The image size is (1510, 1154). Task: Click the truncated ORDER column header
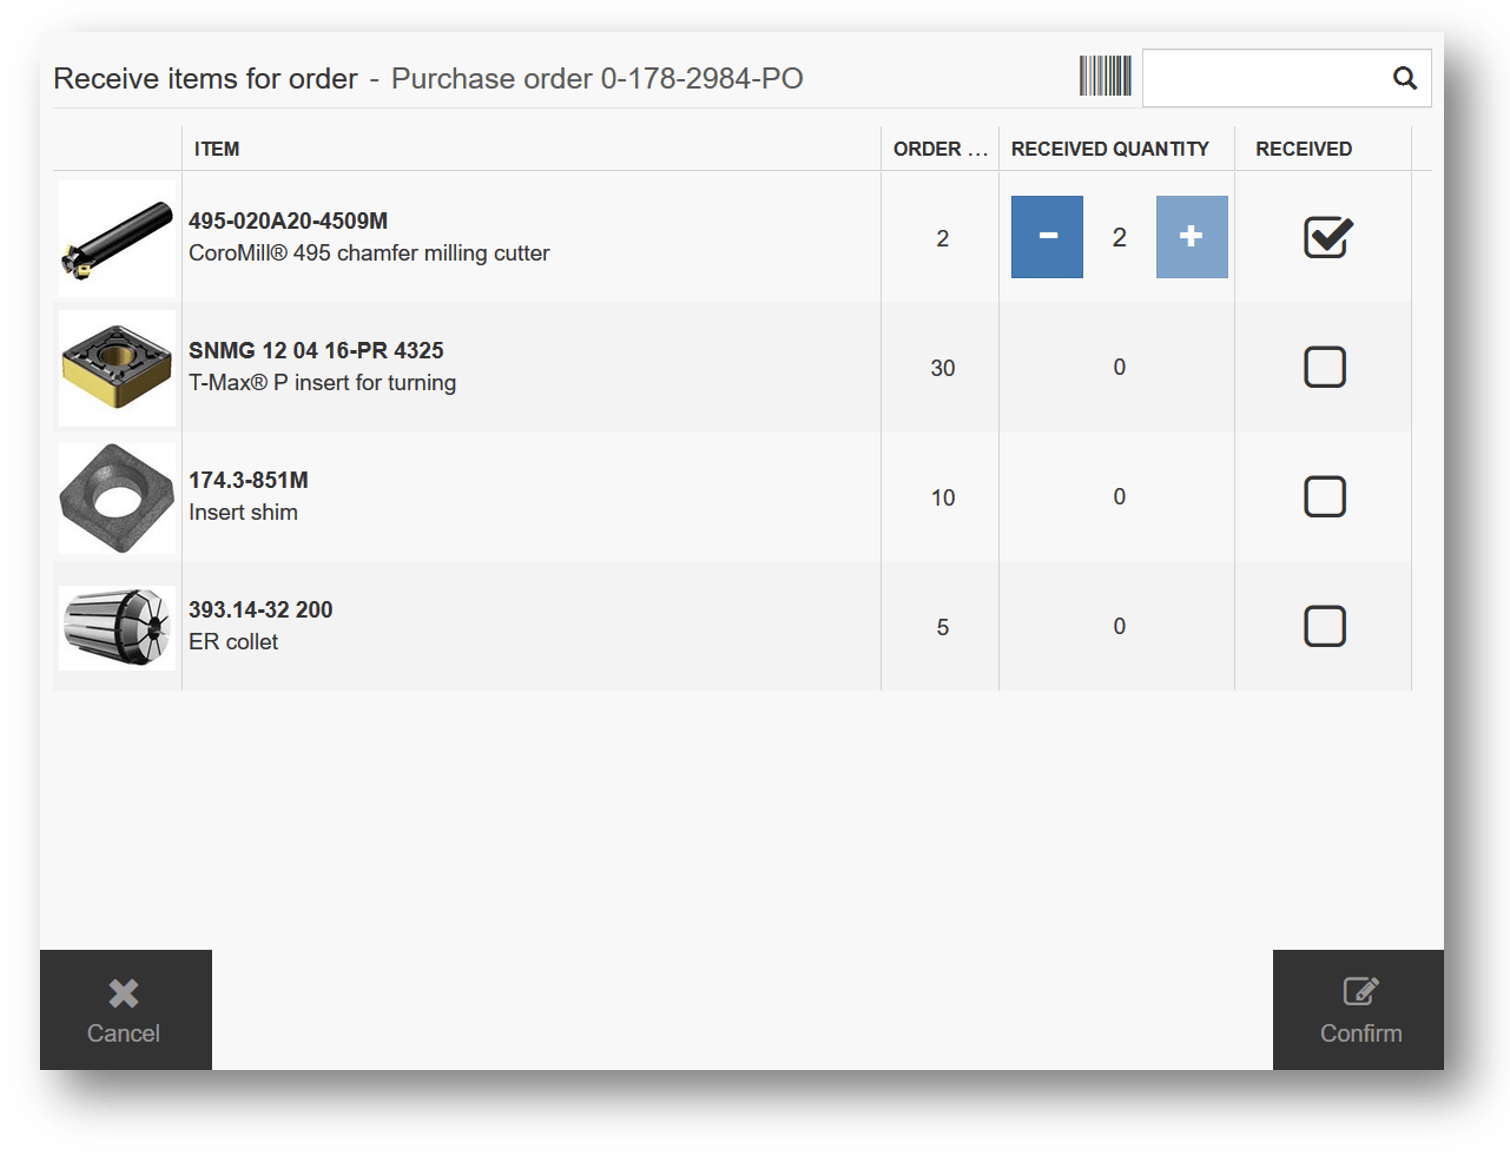(x=938, y=149)
